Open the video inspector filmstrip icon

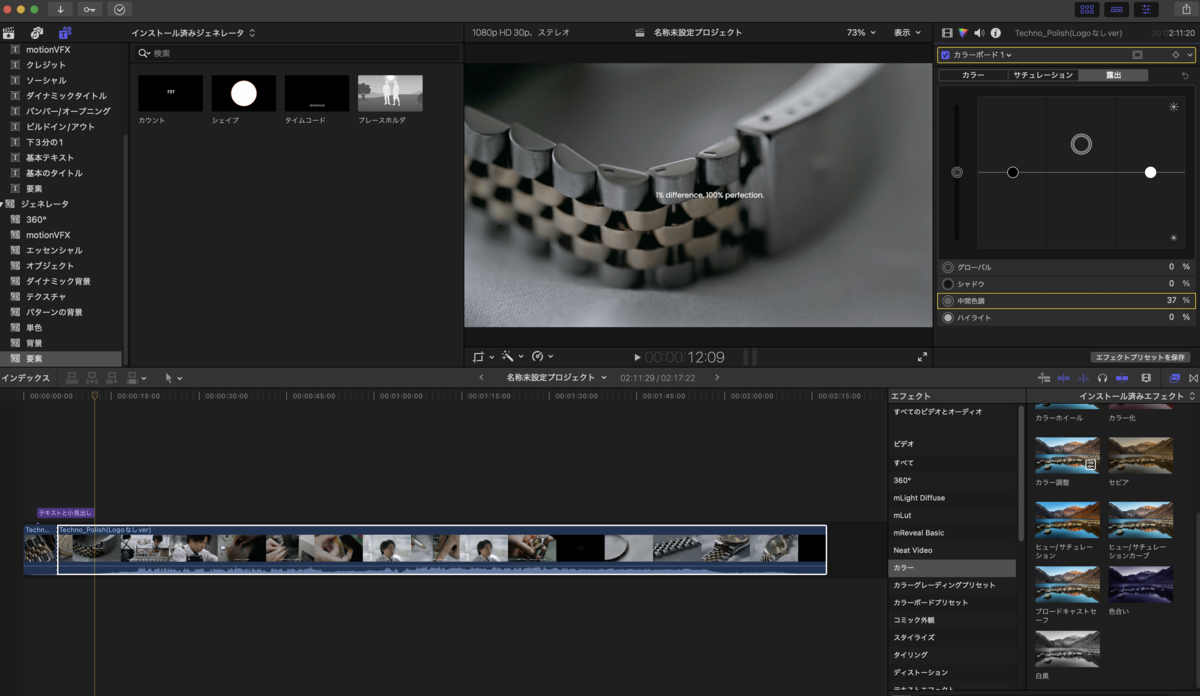tap(947, 33)
